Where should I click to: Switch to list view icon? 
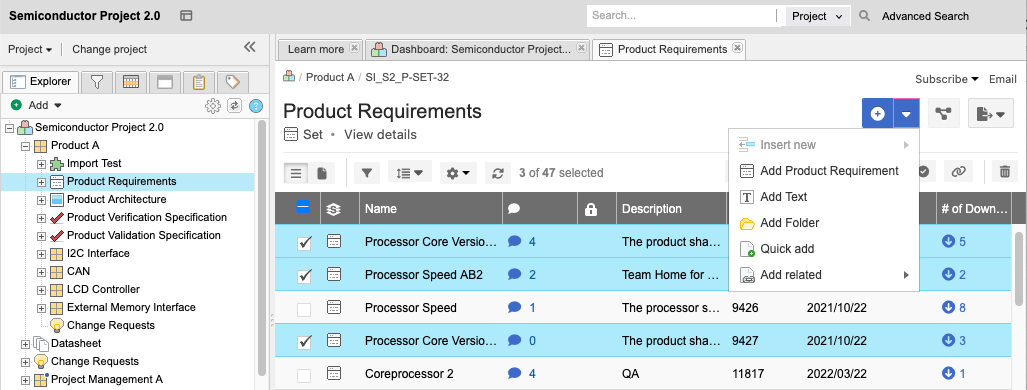click(x=296, y=173)
